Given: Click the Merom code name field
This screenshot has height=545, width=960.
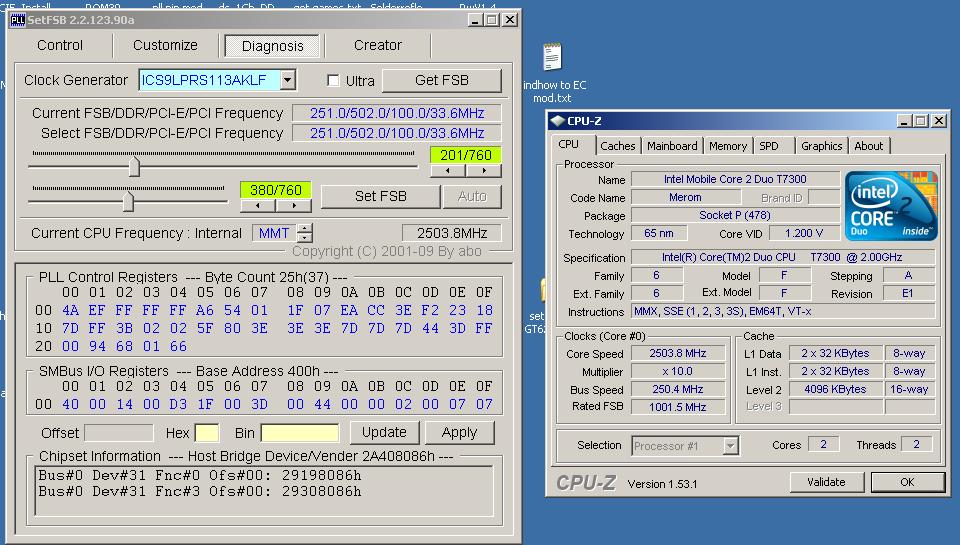Looking at the screenshot, I should pos(686,197).
